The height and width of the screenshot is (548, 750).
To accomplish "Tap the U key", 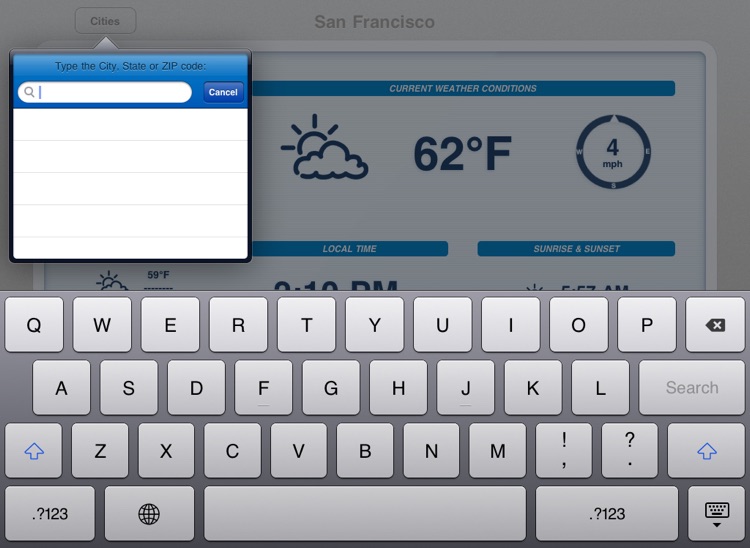I will pyautogui.click(x=442, y=325).
